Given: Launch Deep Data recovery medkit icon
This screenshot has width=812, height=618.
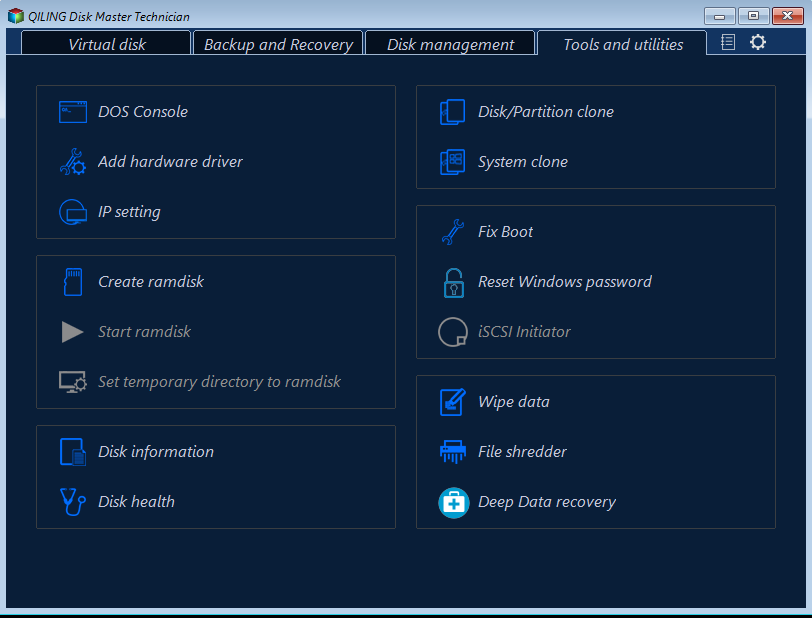Looking at the screenshot, I should pos(453,502).
